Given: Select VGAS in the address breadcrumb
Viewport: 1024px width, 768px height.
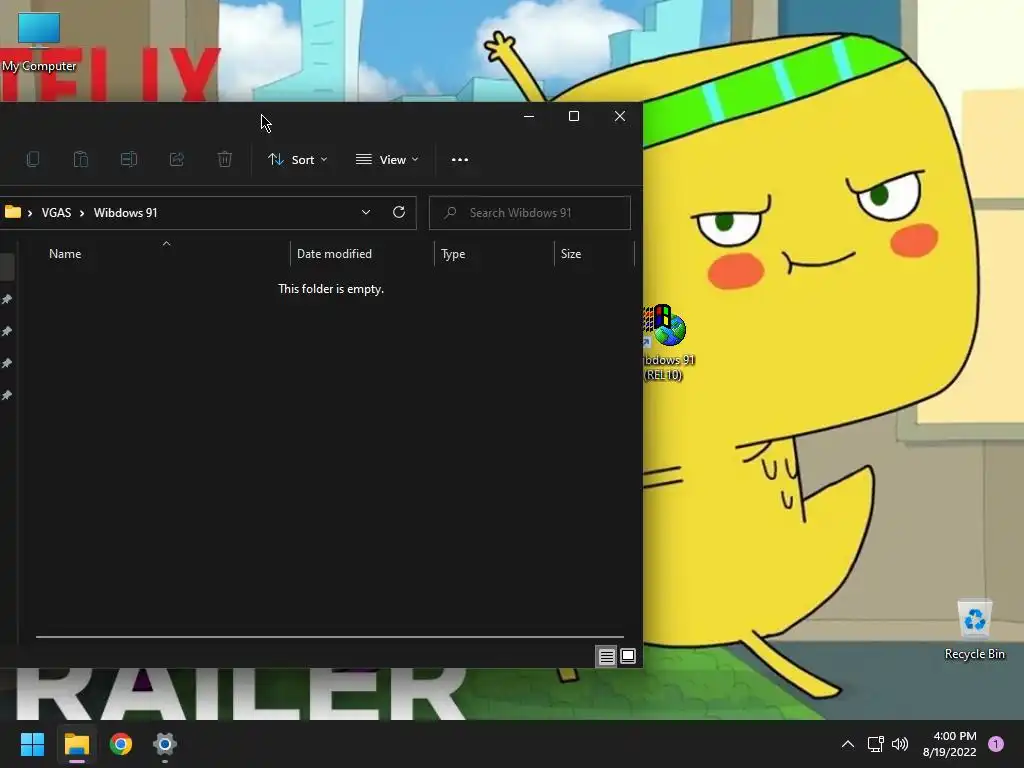Looking at the screenshot, I should pyautogui.click(x=56, y=213).
